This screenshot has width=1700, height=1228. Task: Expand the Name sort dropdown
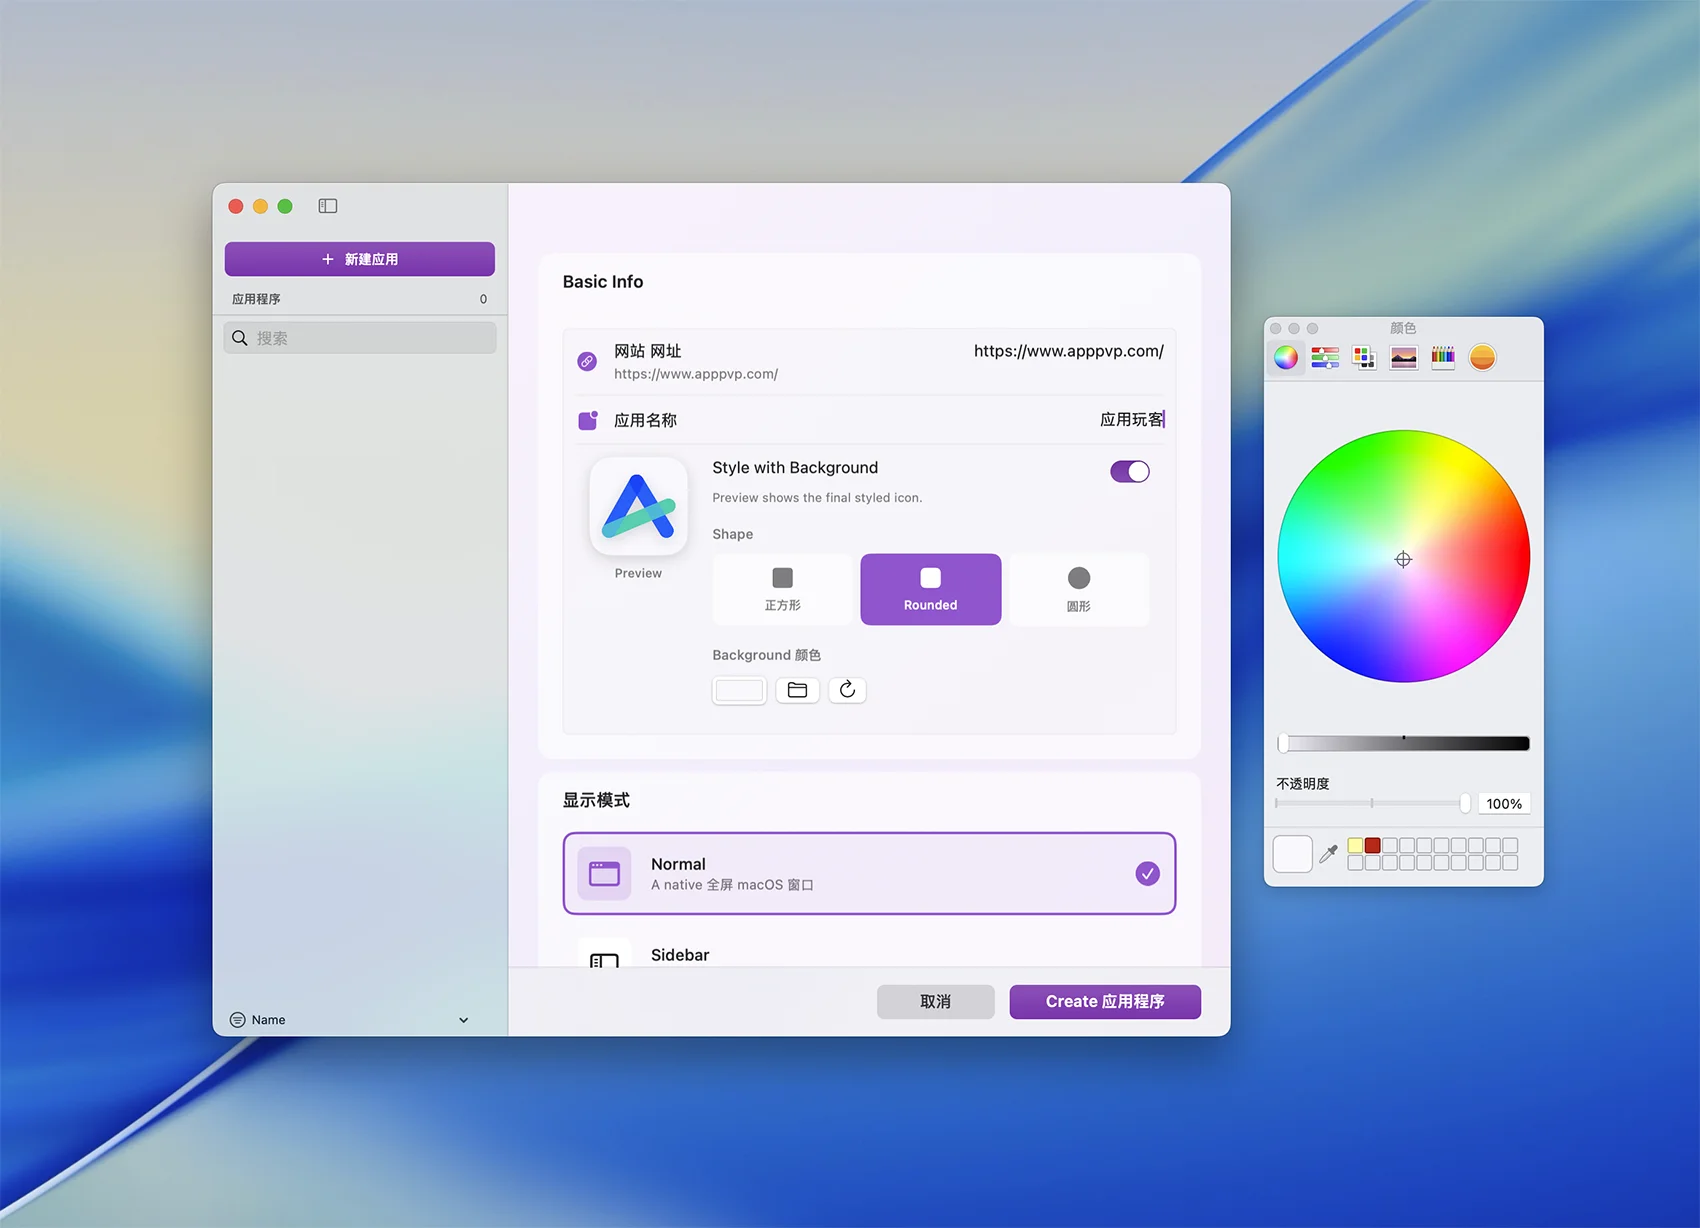click(463, 1020)
